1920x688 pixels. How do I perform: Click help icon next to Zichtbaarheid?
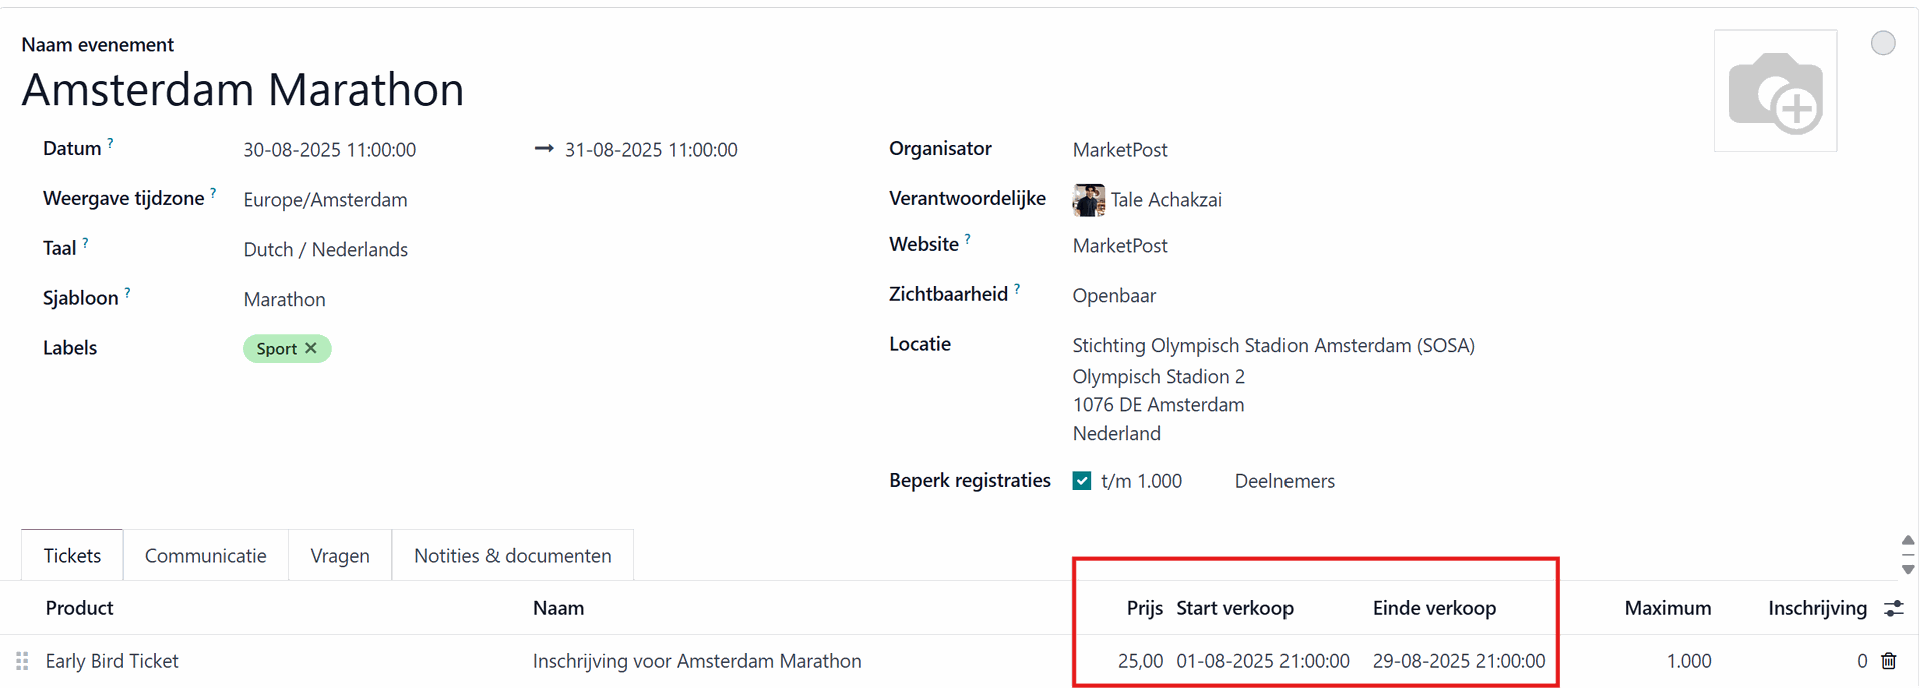coord(1017,290)
